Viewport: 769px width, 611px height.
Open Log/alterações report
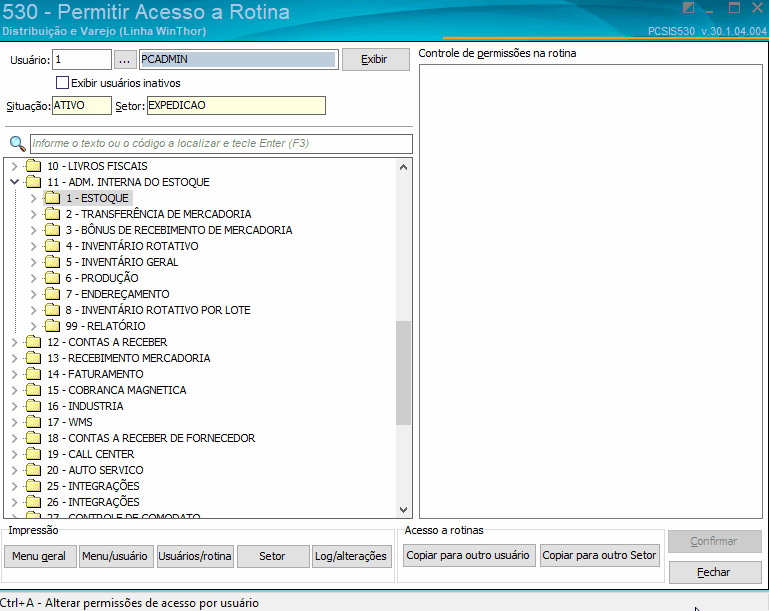pyautogui.click(x=351, y=556)
